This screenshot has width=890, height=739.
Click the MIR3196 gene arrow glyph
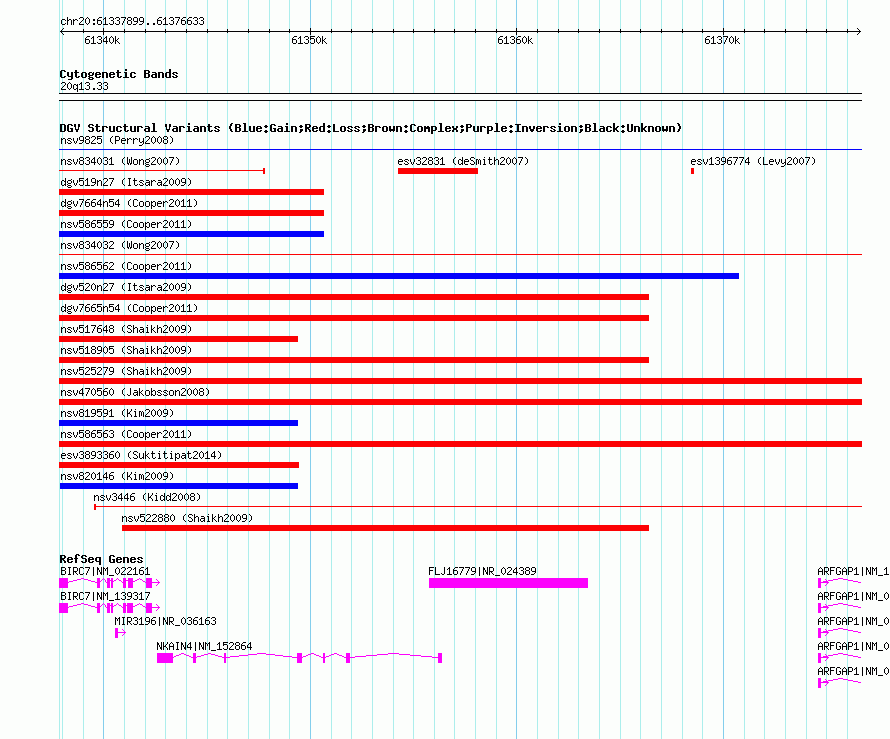(x=120, y=633)
